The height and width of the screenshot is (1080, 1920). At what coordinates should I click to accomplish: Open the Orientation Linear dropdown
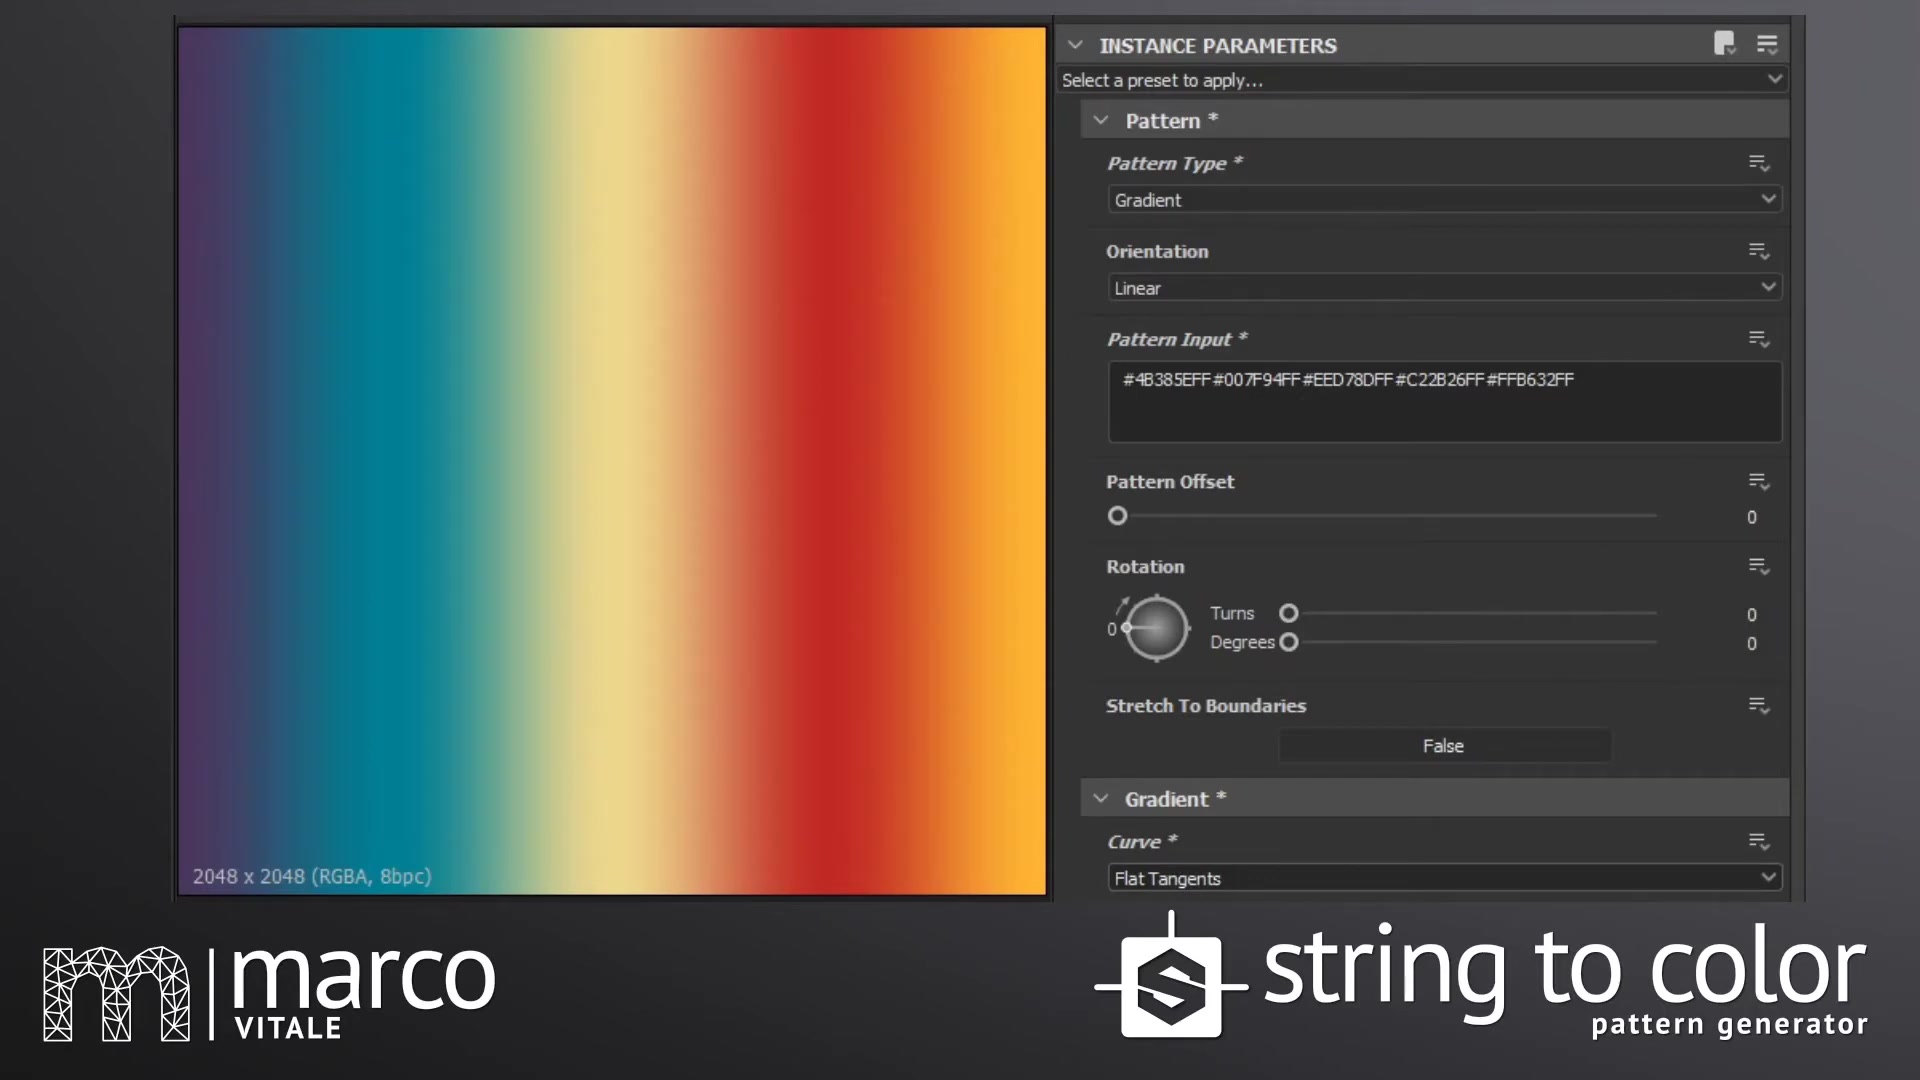click(x=1444, y=288)
